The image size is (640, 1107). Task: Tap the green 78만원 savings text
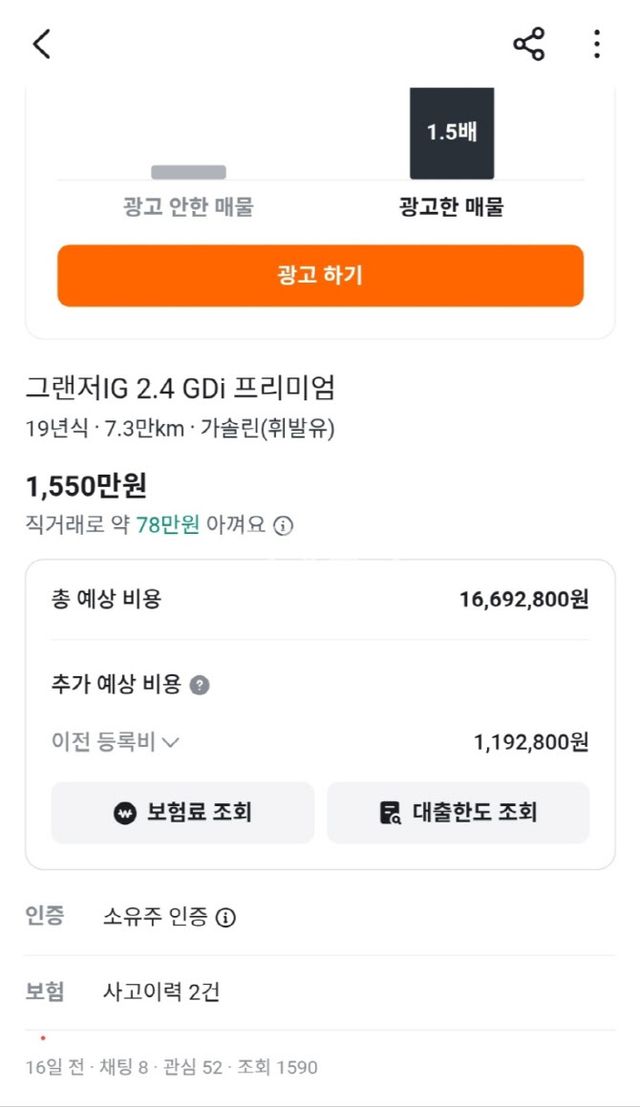pos(168,525)
